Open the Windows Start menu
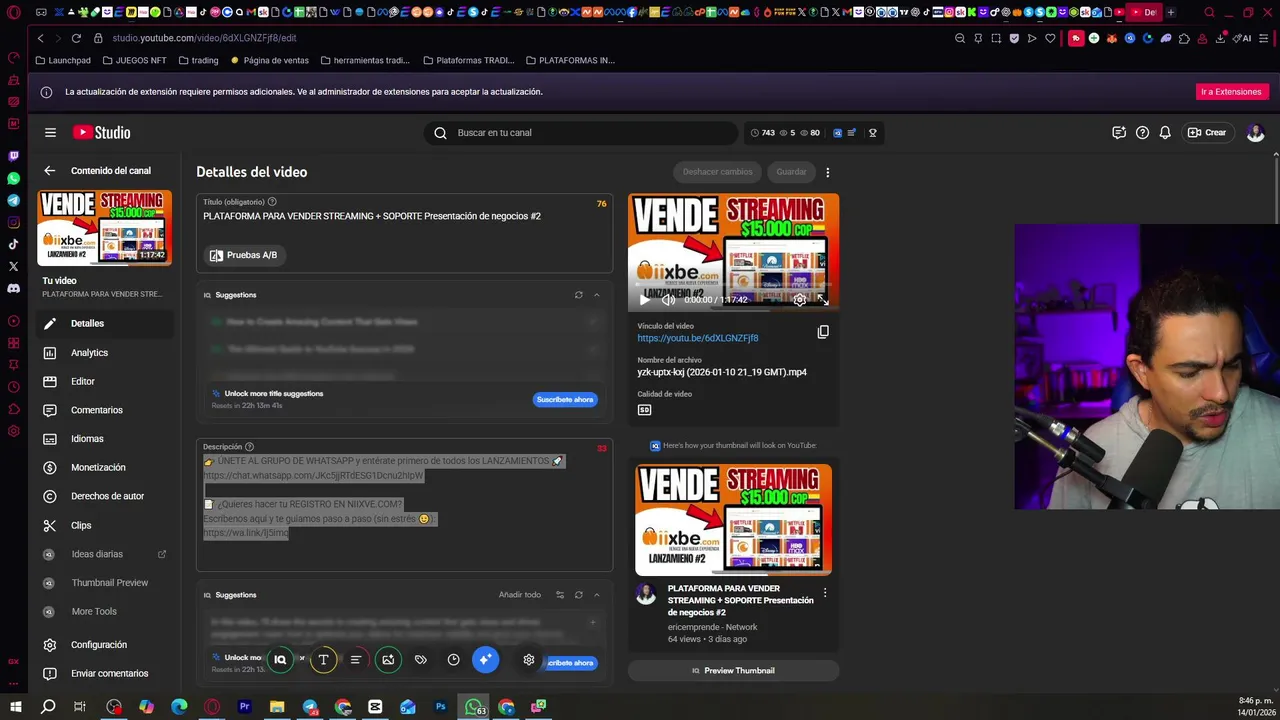The image size is (1280, 720). 15,707
